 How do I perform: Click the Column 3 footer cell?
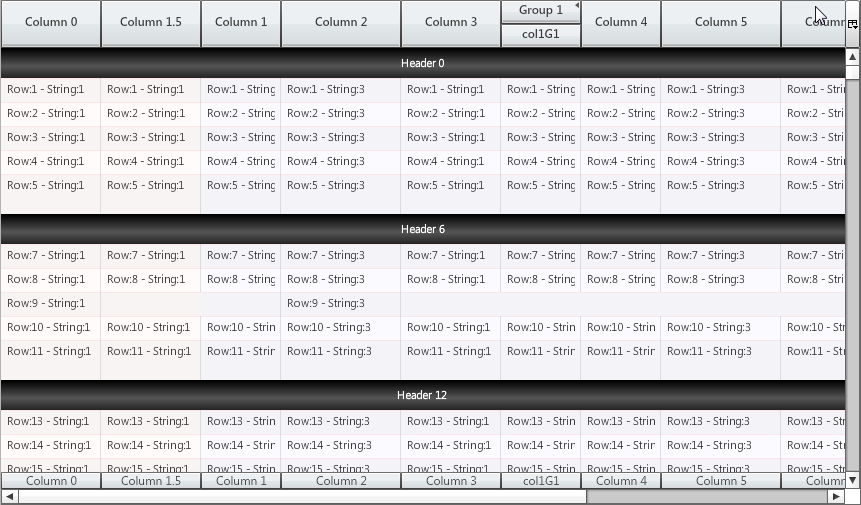click(x=451, y=481)
